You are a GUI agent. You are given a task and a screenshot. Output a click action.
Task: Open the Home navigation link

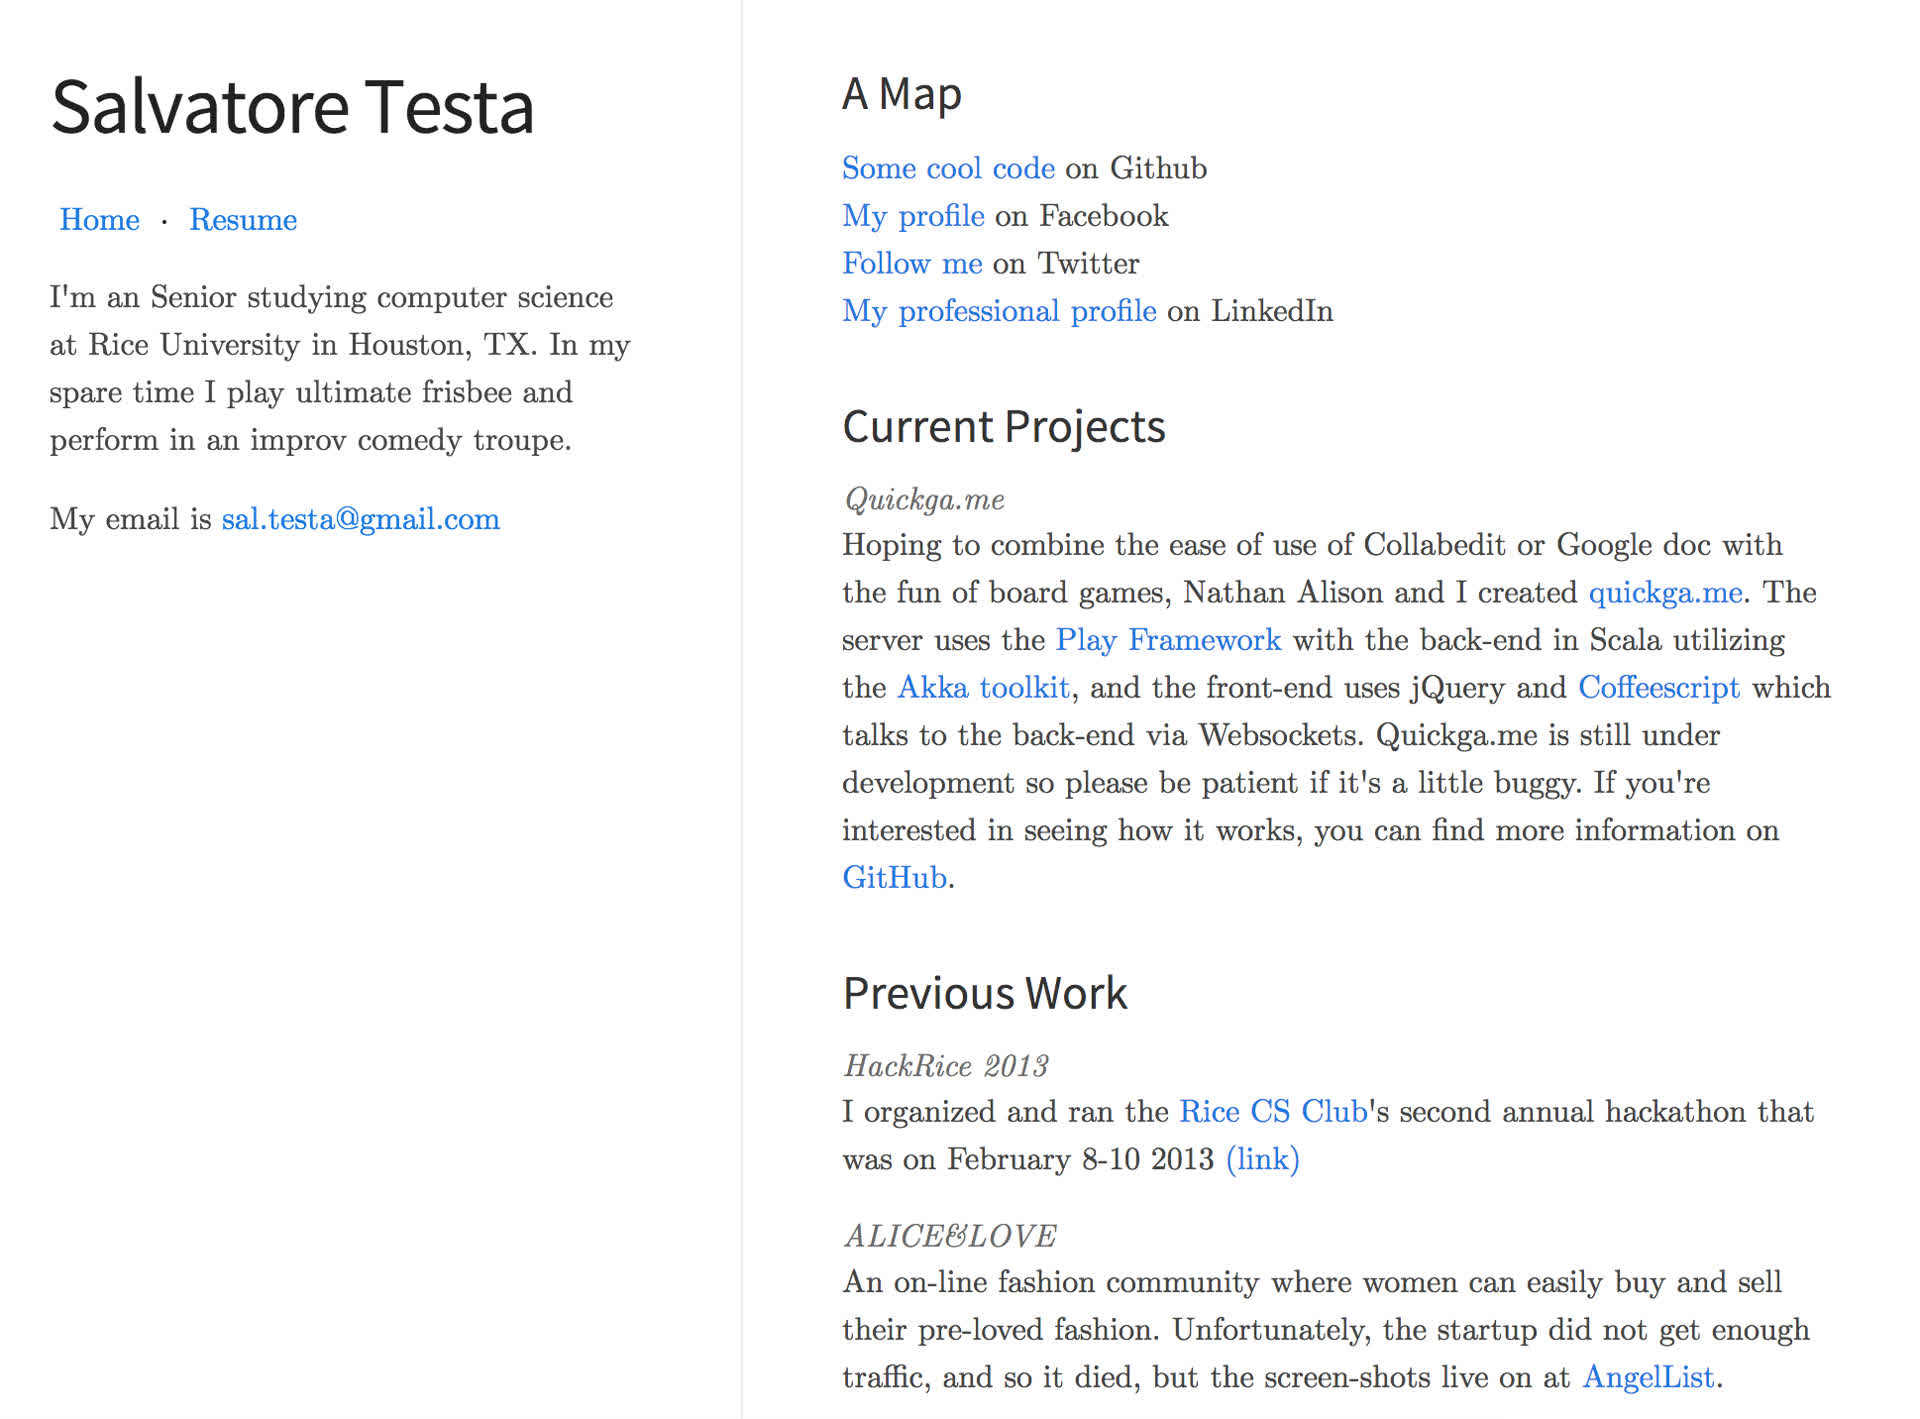(99, 220)
